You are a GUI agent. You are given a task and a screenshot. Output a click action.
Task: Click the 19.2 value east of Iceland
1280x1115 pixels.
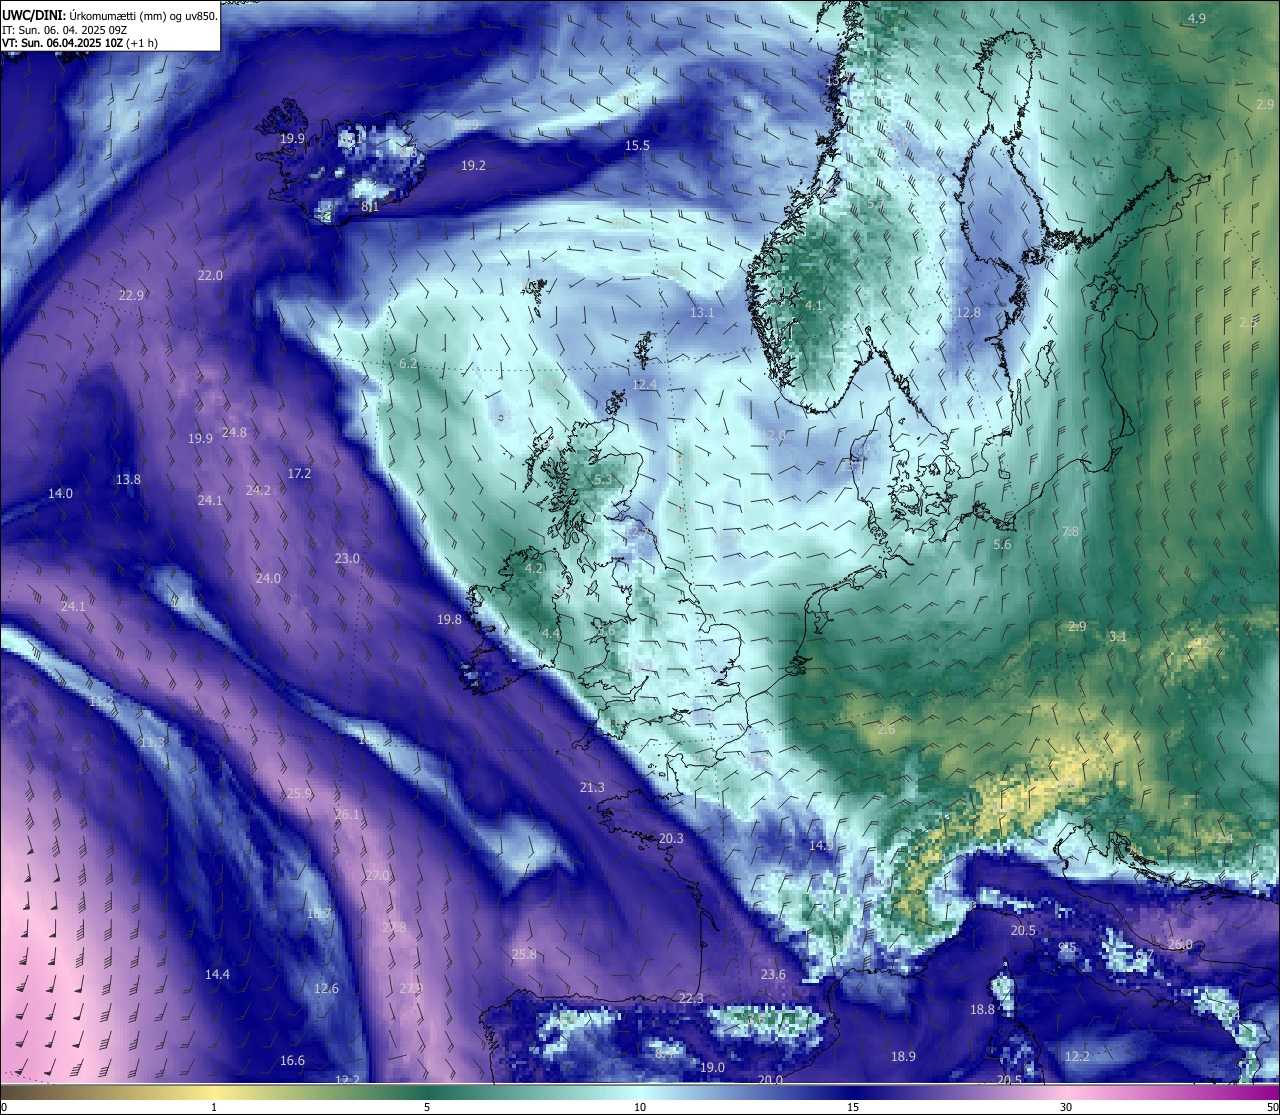coord(473,166)
